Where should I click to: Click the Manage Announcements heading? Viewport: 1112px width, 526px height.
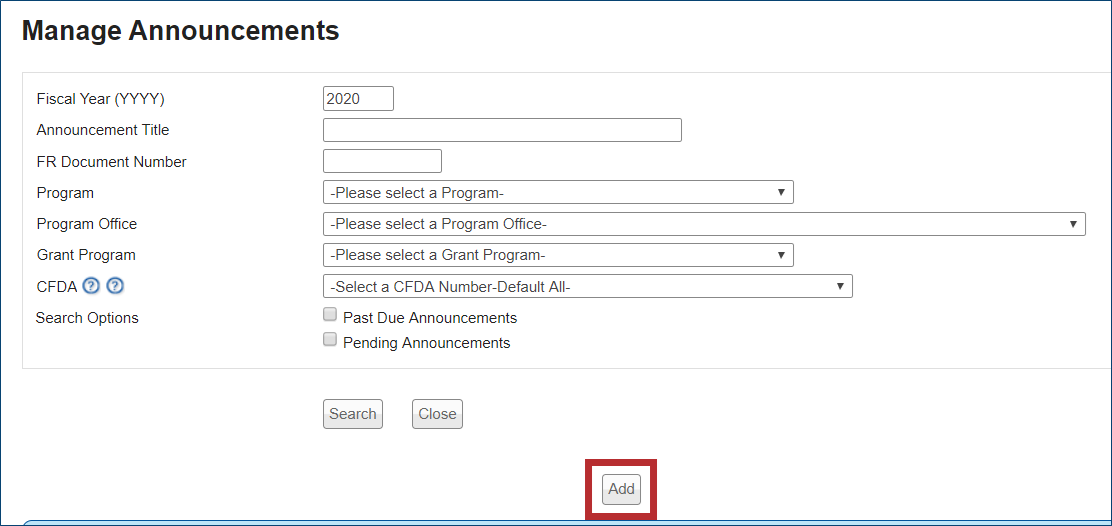tap(180, 31)
